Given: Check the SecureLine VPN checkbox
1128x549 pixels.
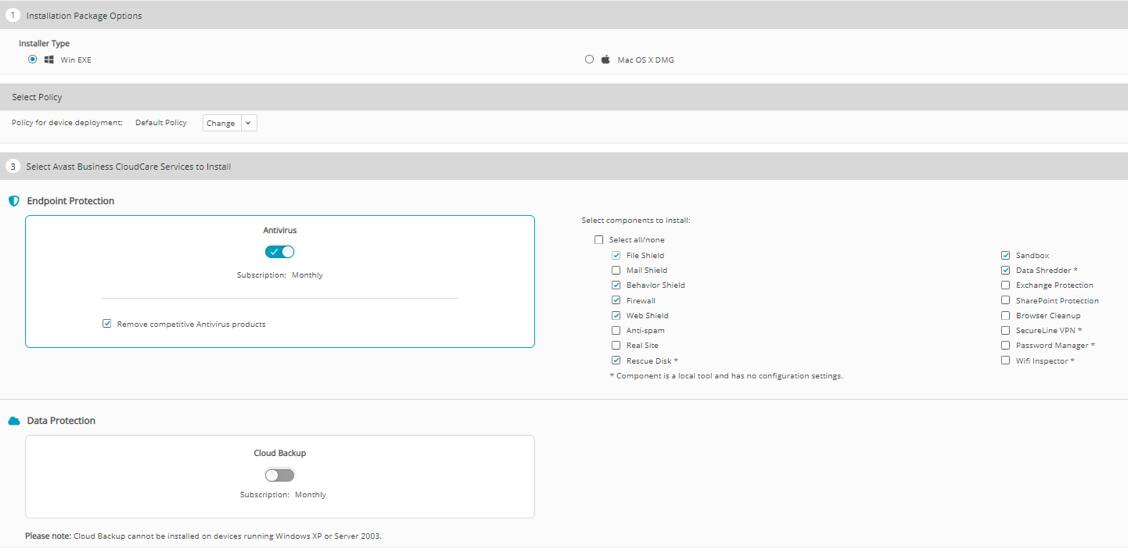Looking at the screenshot, I should (x=1006, y=330).
